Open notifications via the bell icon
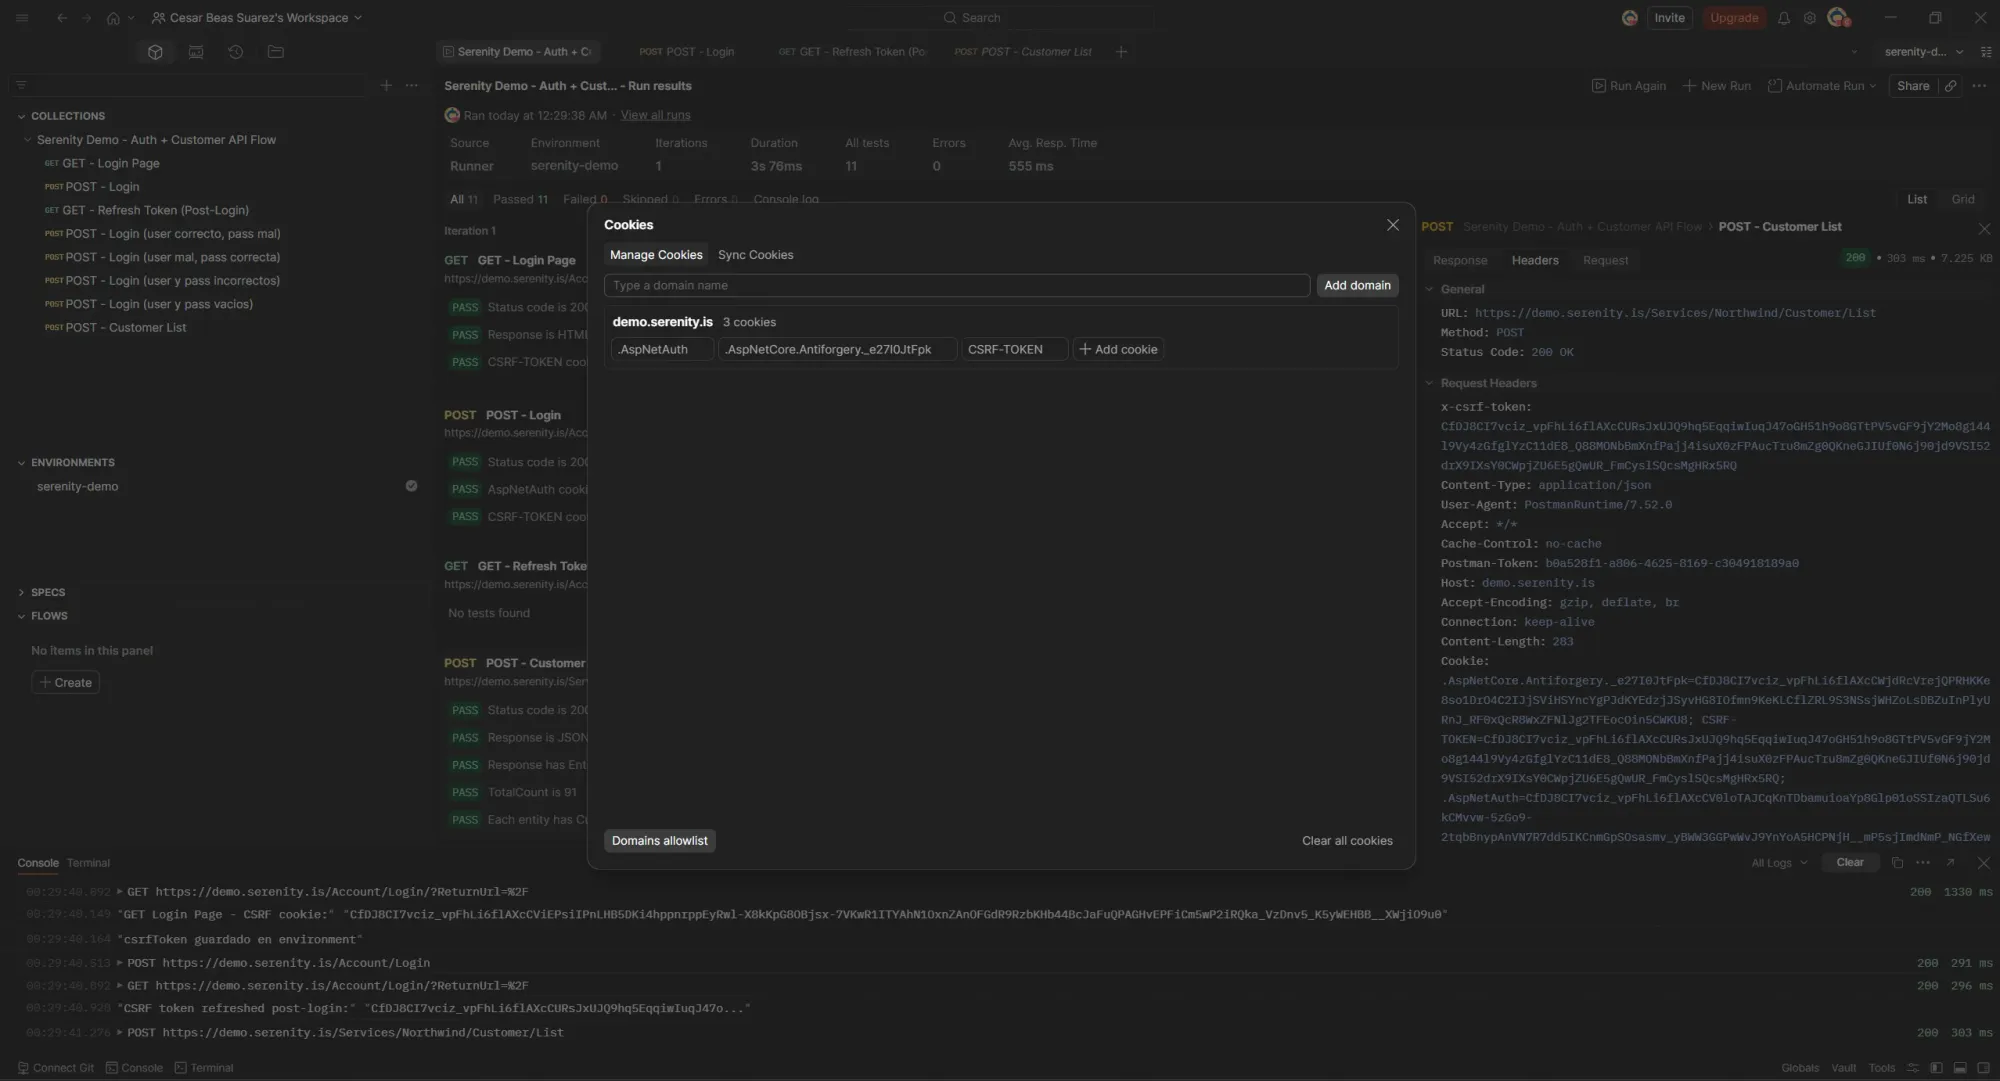The image size is (2000, 1081). point(1783,17)
